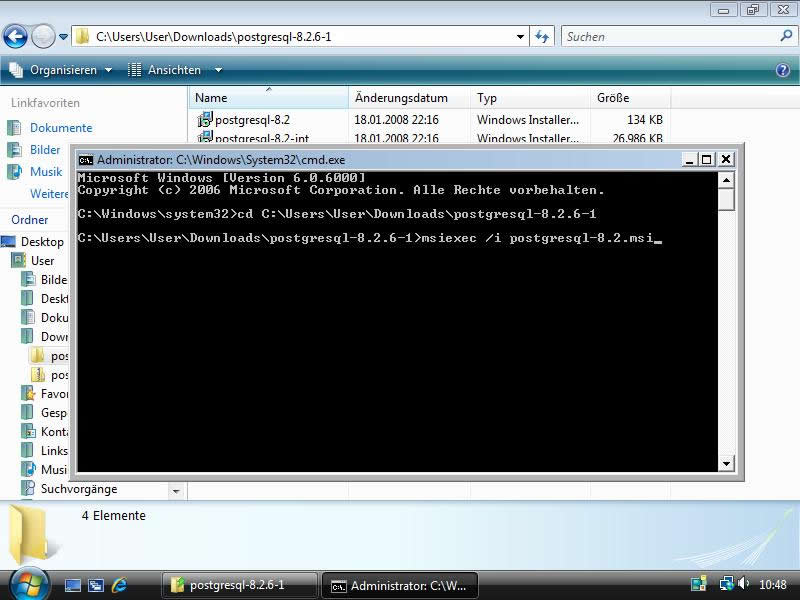
Task: Focus the Suchen search box
Action: [x=671, y=37]
